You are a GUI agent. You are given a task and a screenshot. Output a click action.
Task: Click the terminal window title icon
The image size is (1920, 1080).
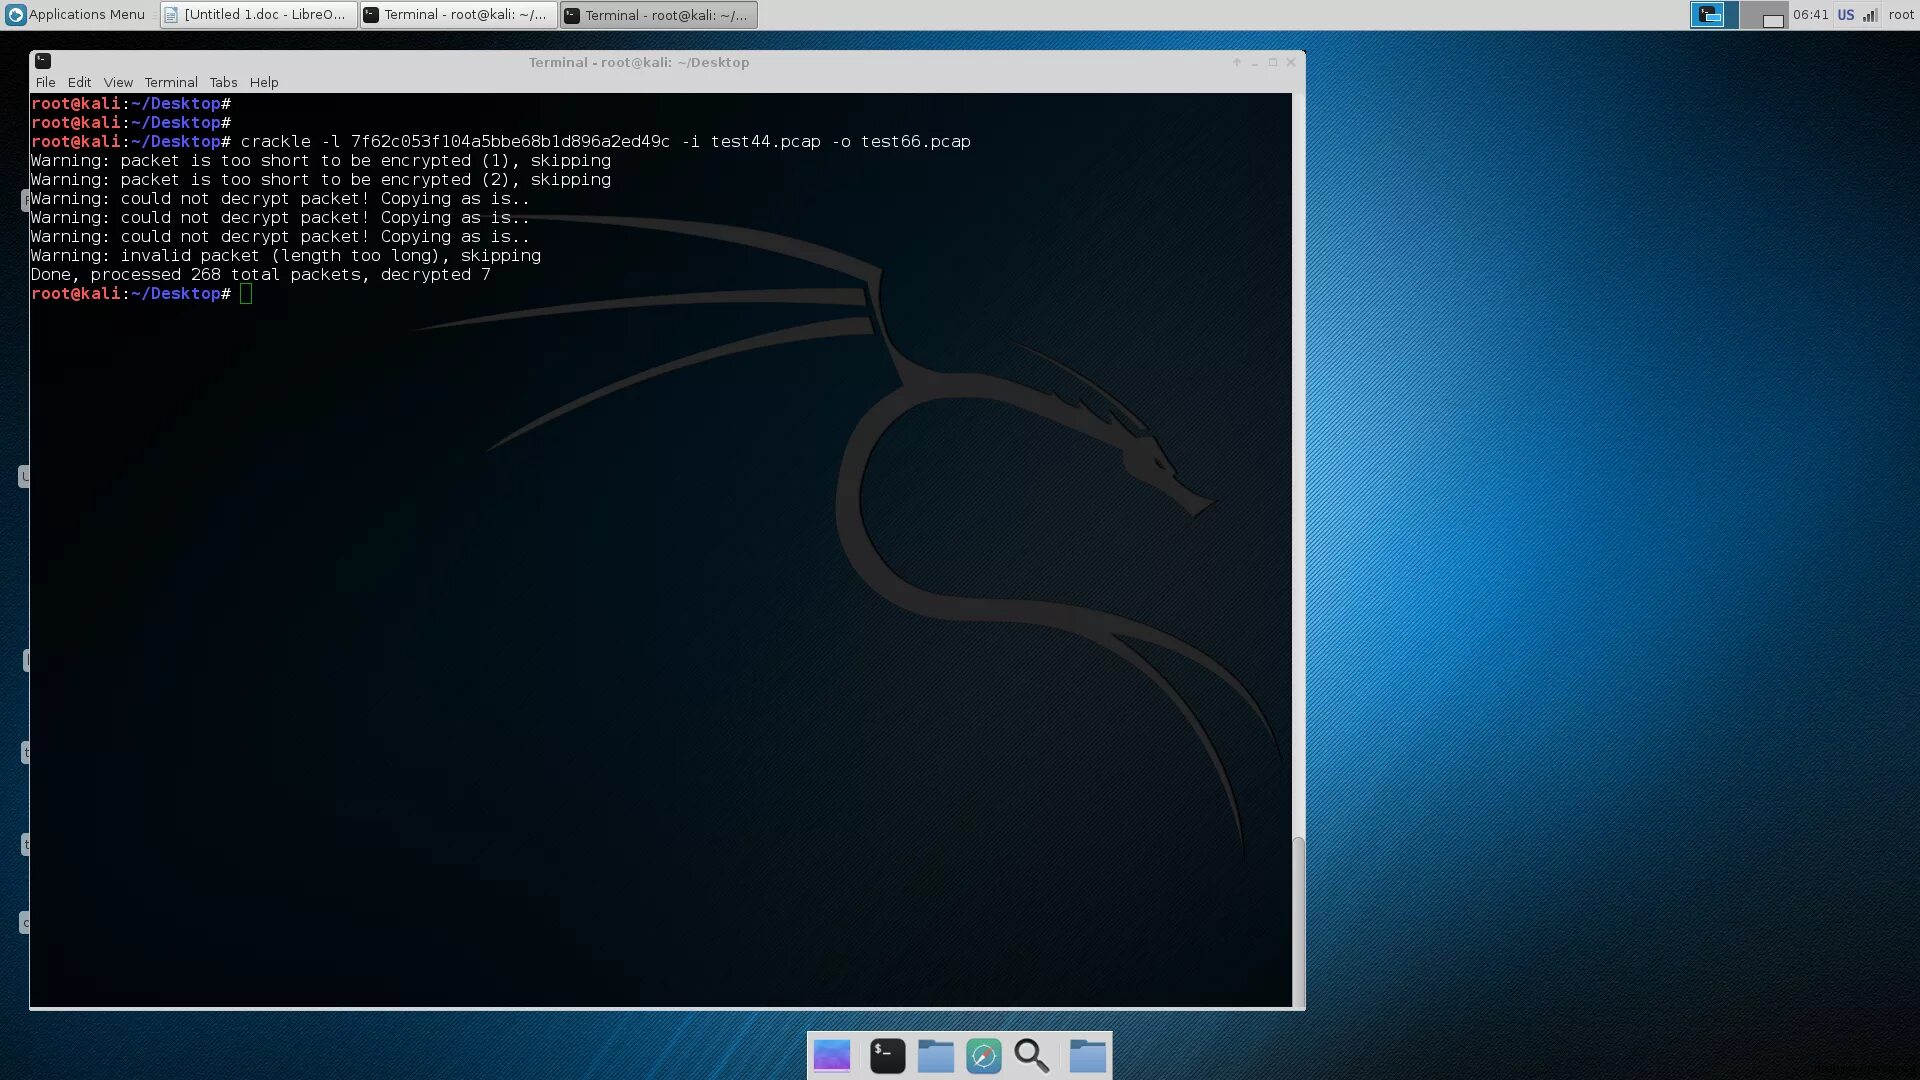point(43,61)
